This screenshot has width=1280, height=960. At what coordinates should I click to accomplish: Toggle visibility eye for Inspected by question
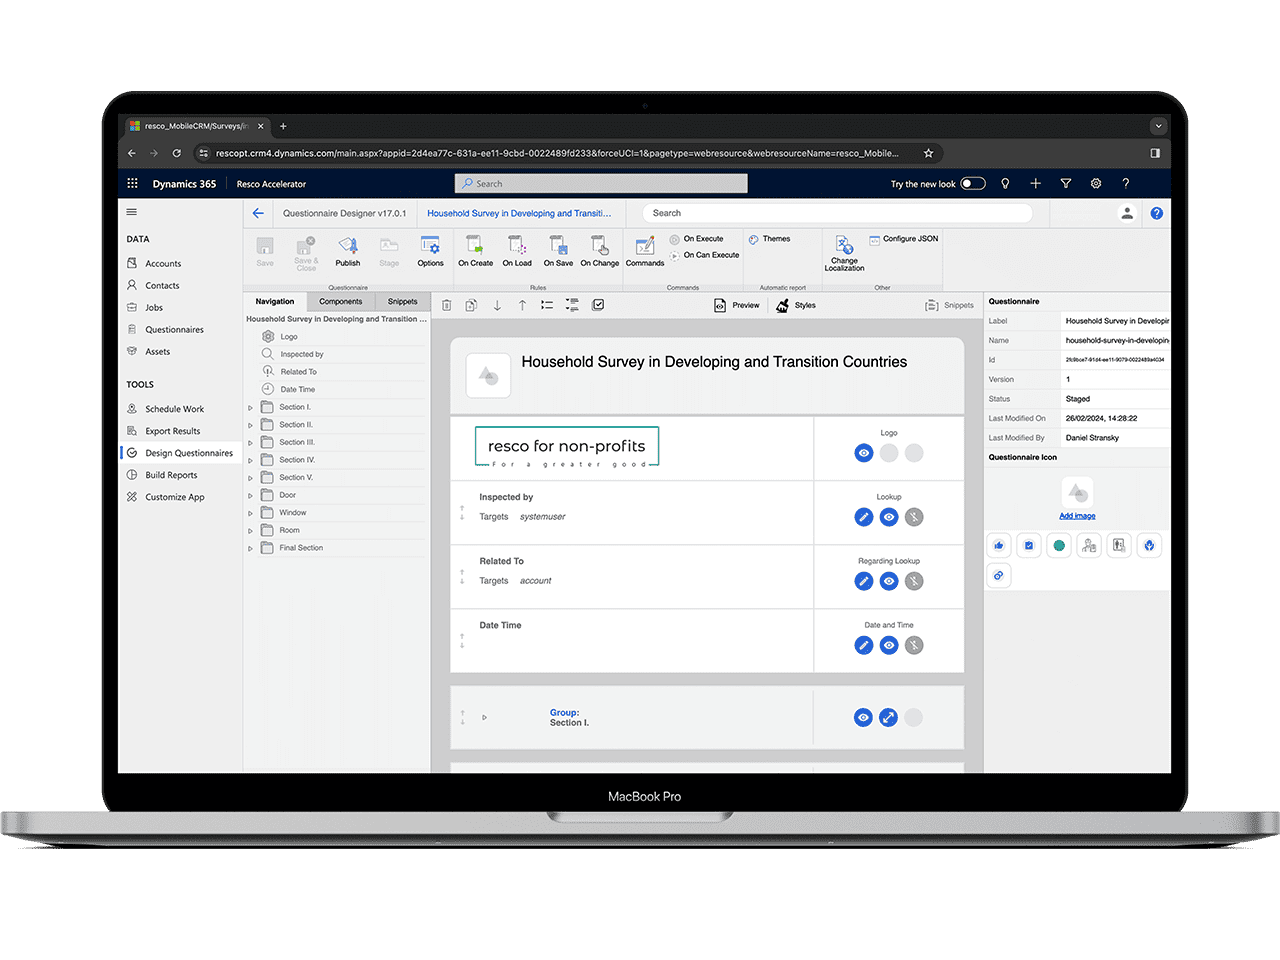coord(889,517)
